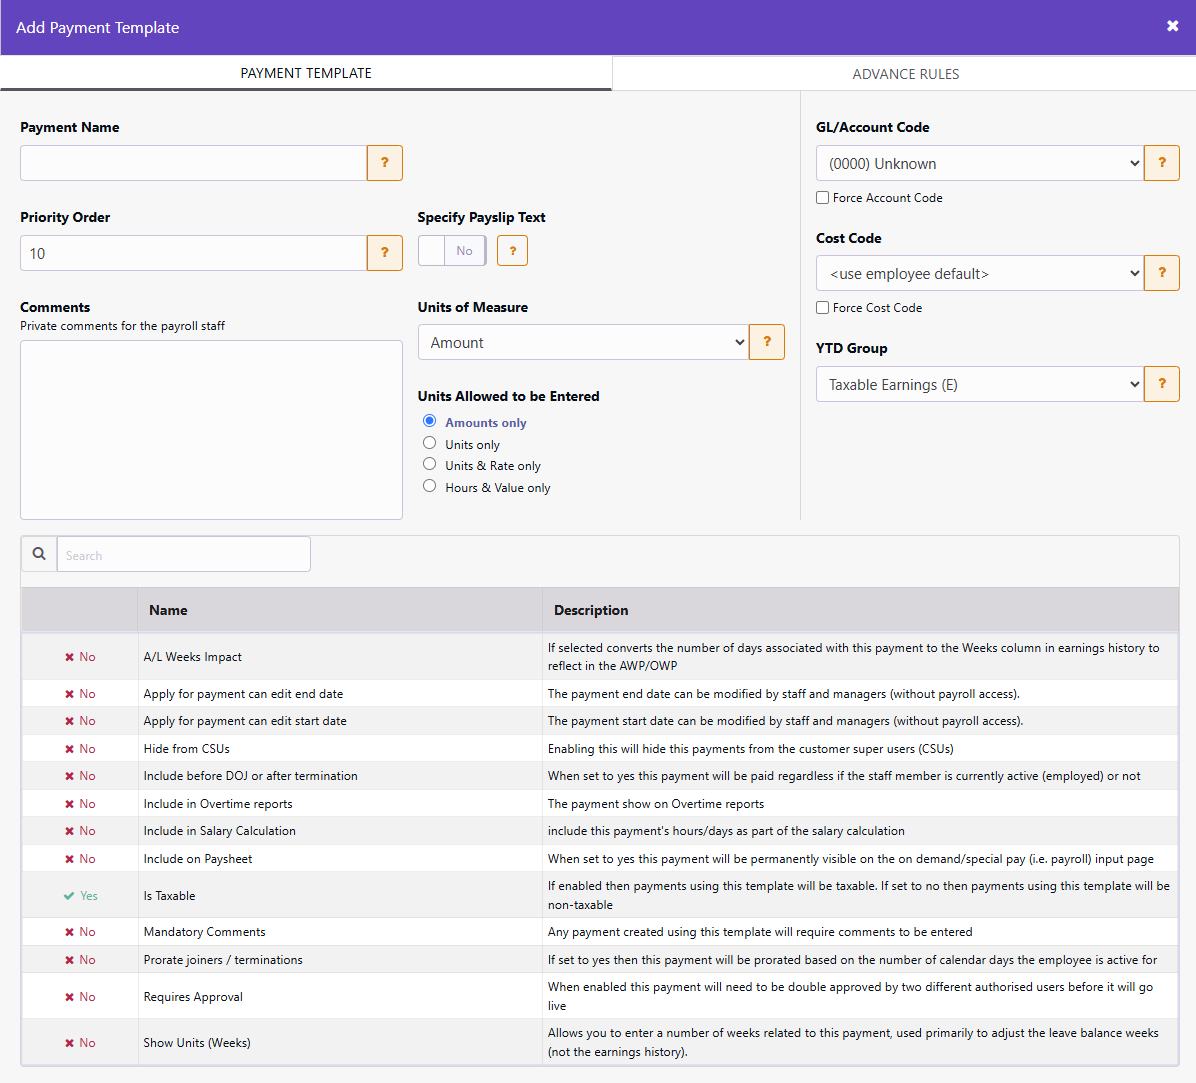The image size is (1196, 1083).
Task: Open Cost Code employee default dropdown
Action: click(x=980, y=273)
